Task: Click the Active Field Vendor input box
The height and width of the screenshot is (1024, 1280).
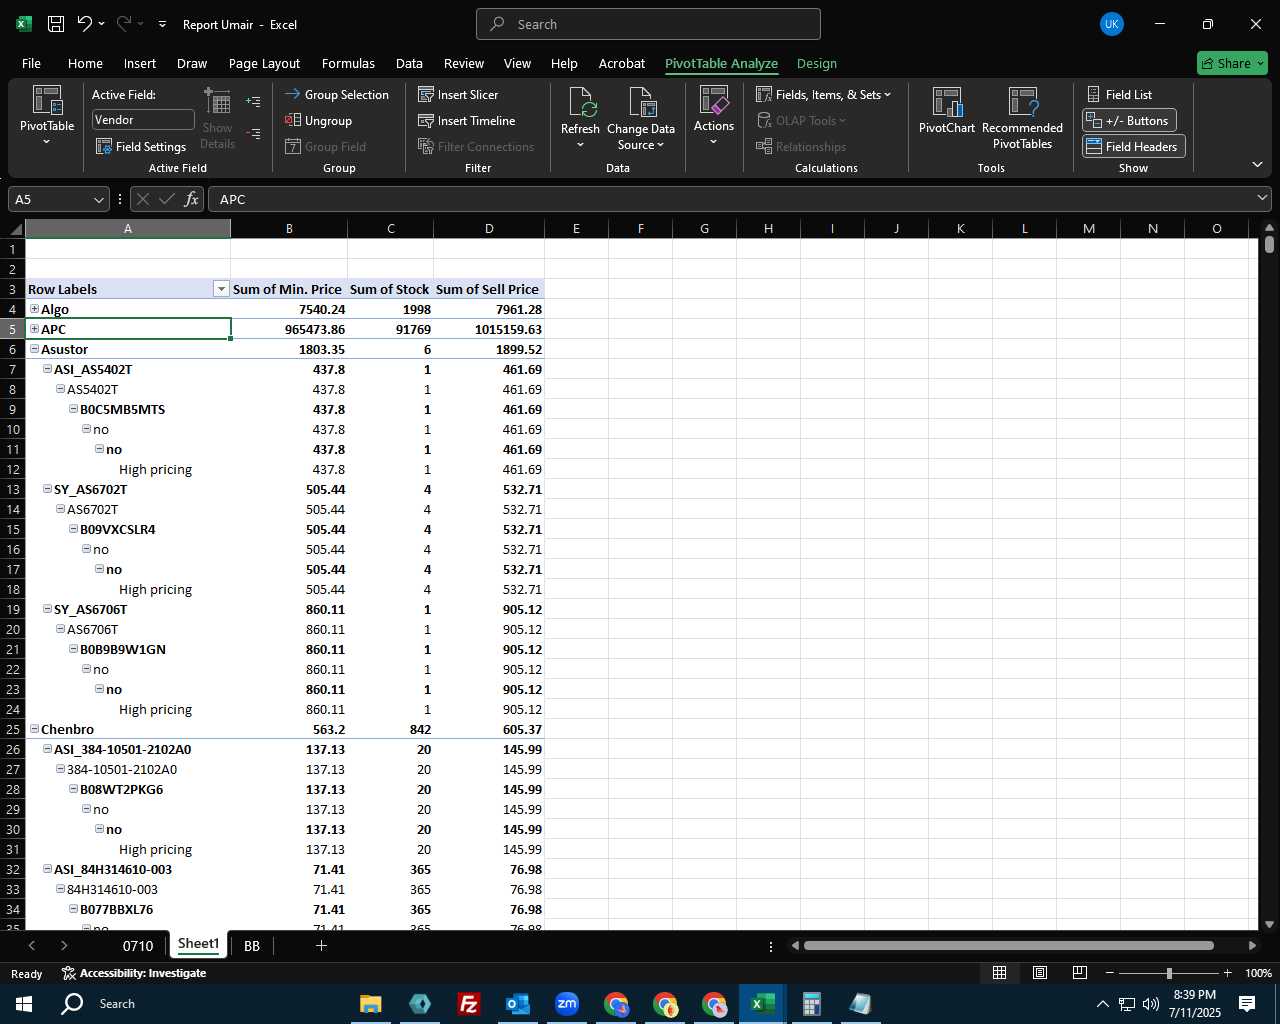Action: pyautogui.click(x=143, y=120)
